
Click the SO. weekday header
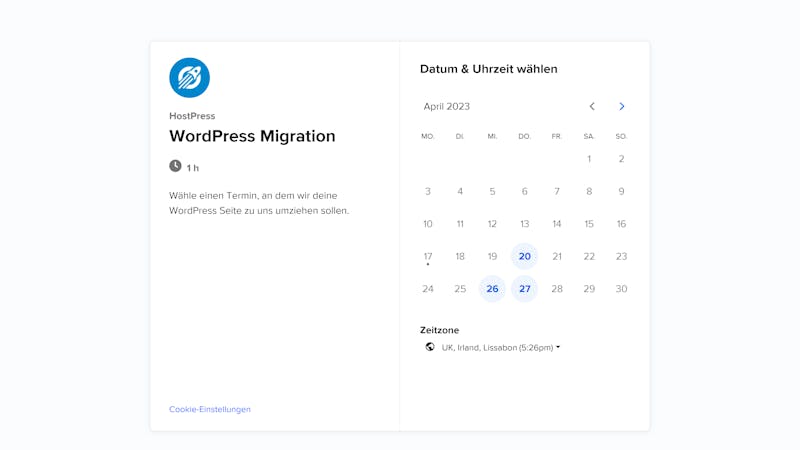[x=621, y=136]
